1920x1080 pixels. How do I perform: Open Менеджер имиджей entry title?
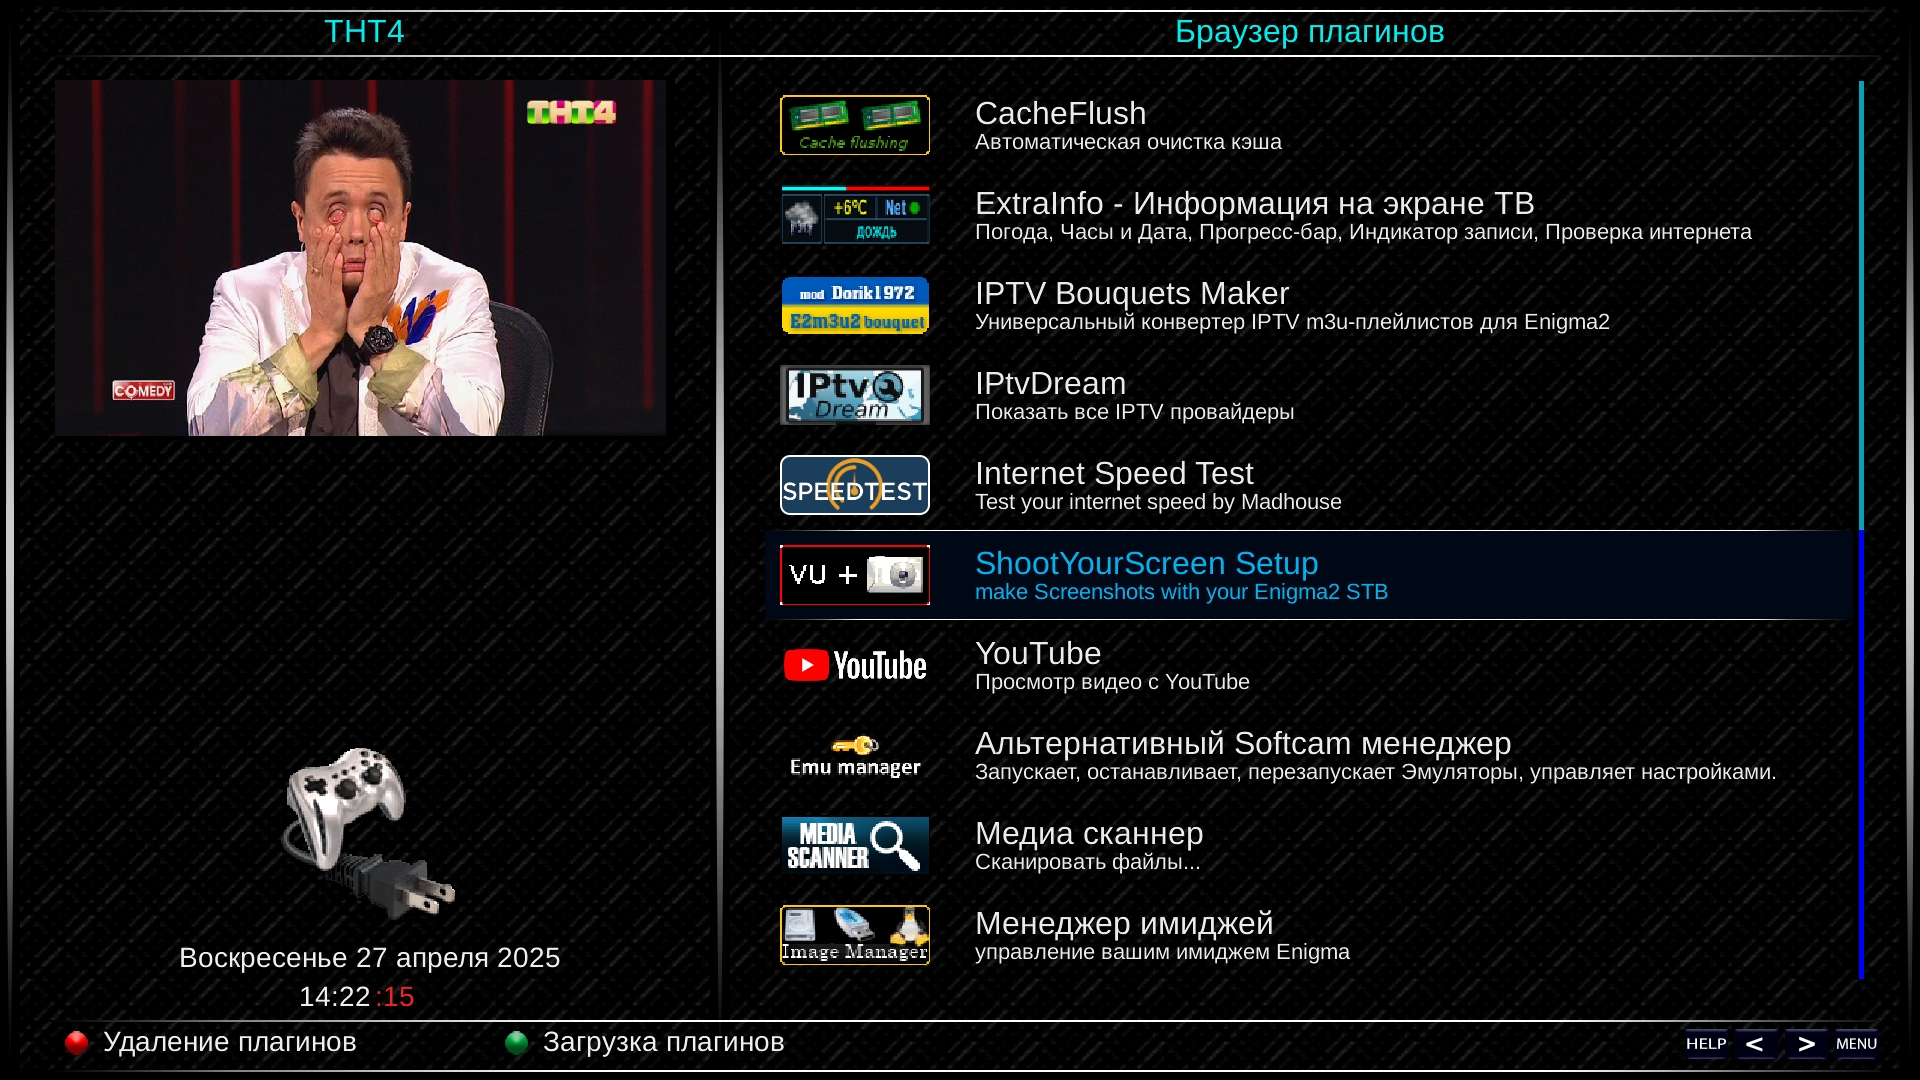pyautogui.click(x=1124, y=923)
